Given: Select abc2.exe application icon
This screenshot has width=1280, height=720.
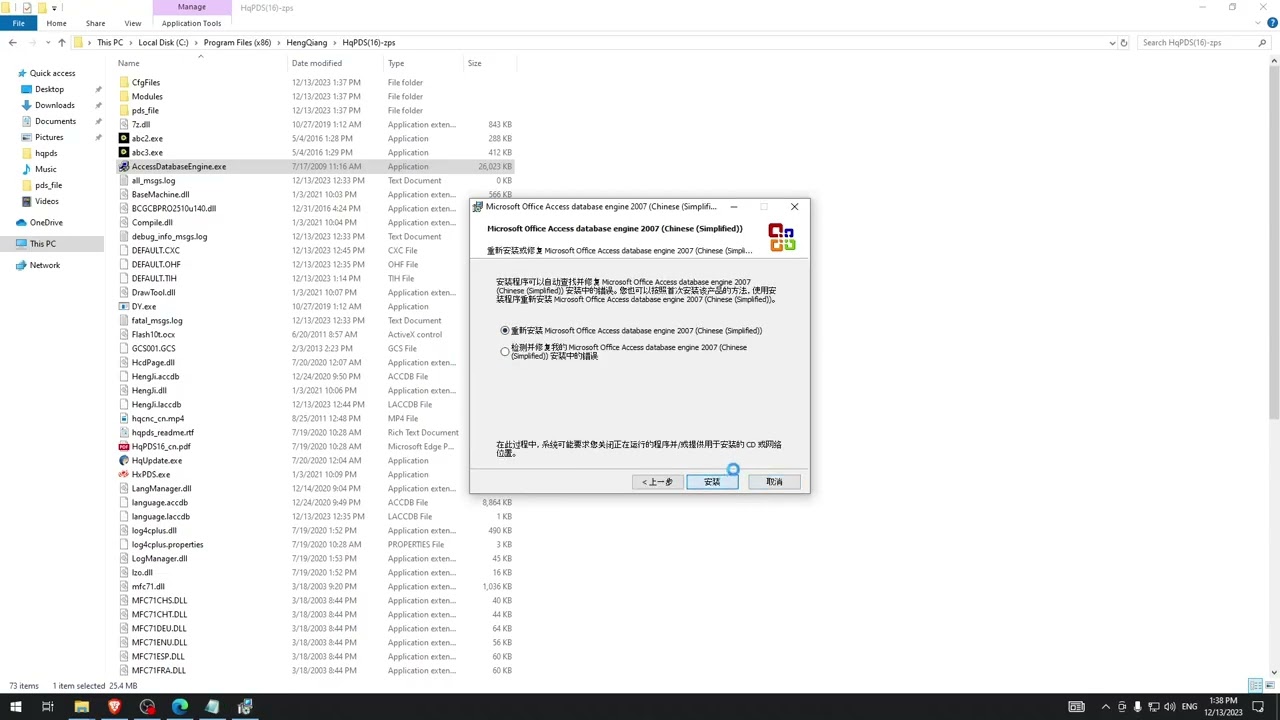Looking at the screenshot, I should [x=124, y=138].
